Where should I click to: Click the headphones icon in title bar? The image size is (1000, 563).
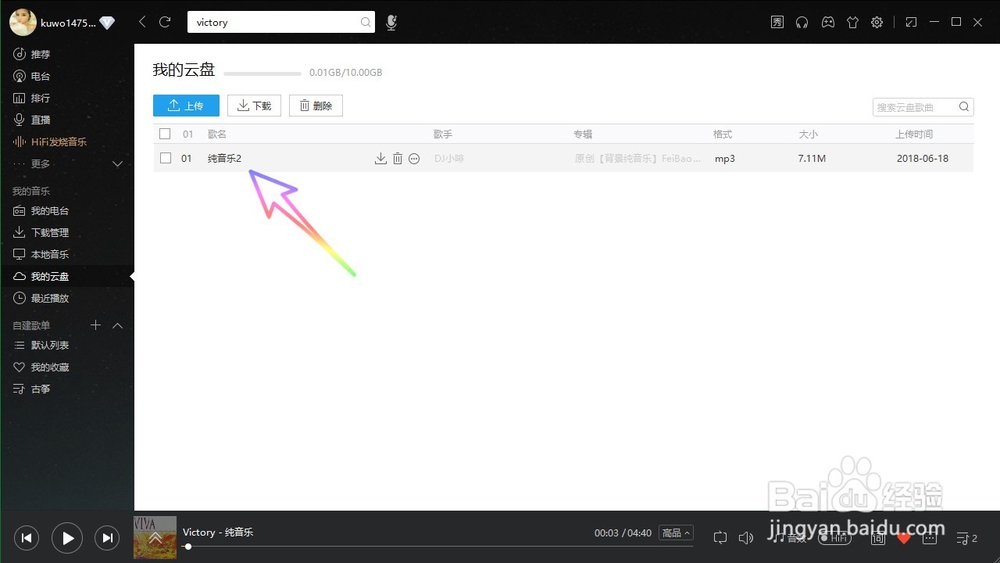click(x=802, y=22)
